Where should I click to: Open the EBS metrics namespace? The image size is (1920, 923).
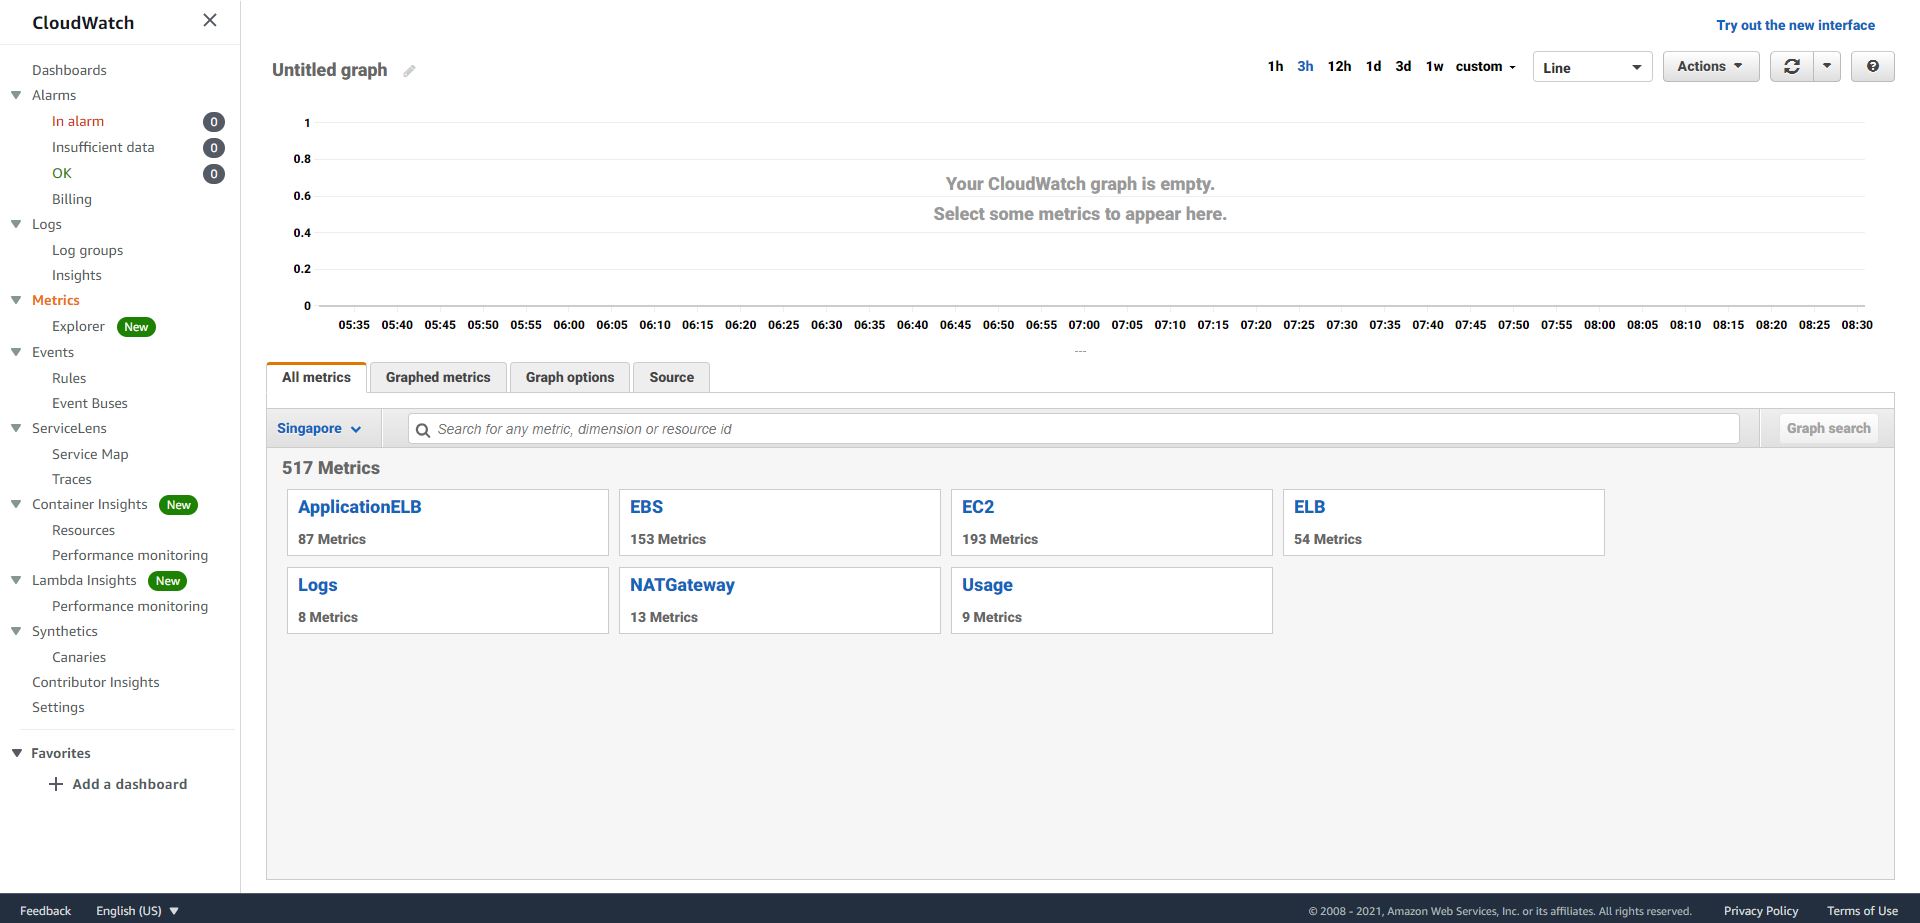(x=780, y=522)
